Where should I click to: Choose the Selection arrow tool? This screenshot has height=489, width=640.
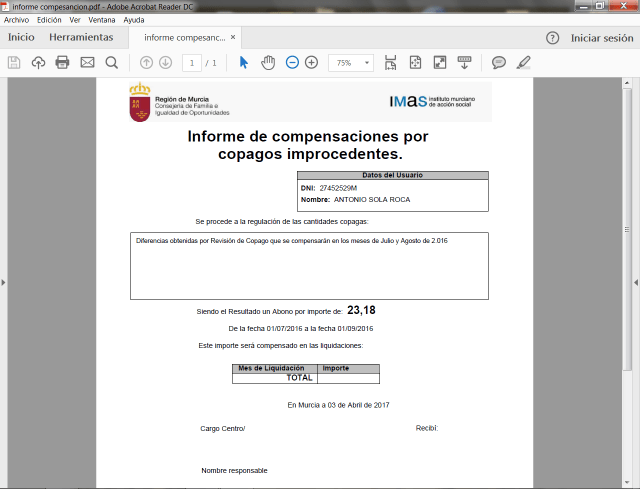244,62
